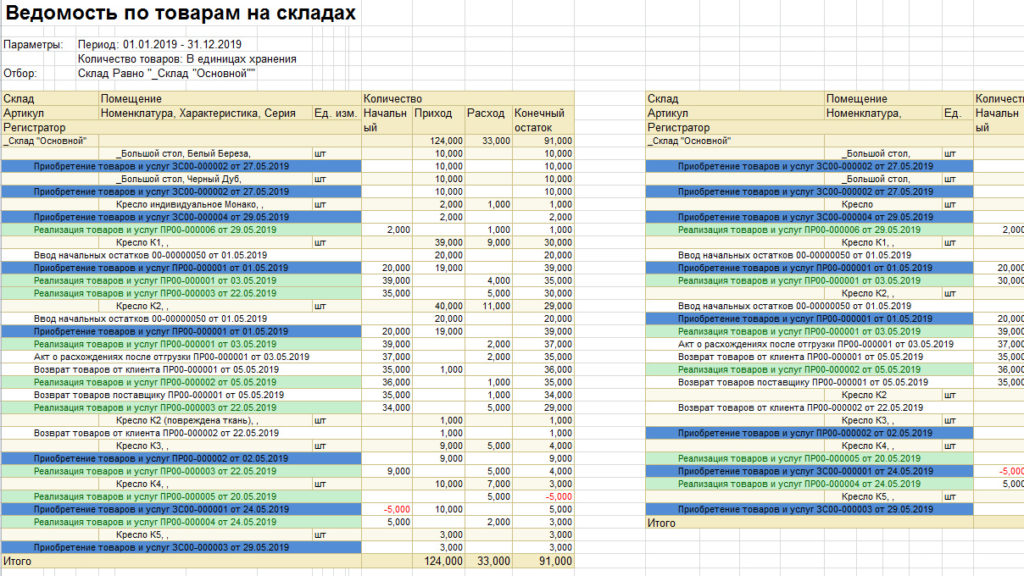Select the "Параметры:" label
The height and width of the screenshot is (576, 1024).
(x=33, y=44)
